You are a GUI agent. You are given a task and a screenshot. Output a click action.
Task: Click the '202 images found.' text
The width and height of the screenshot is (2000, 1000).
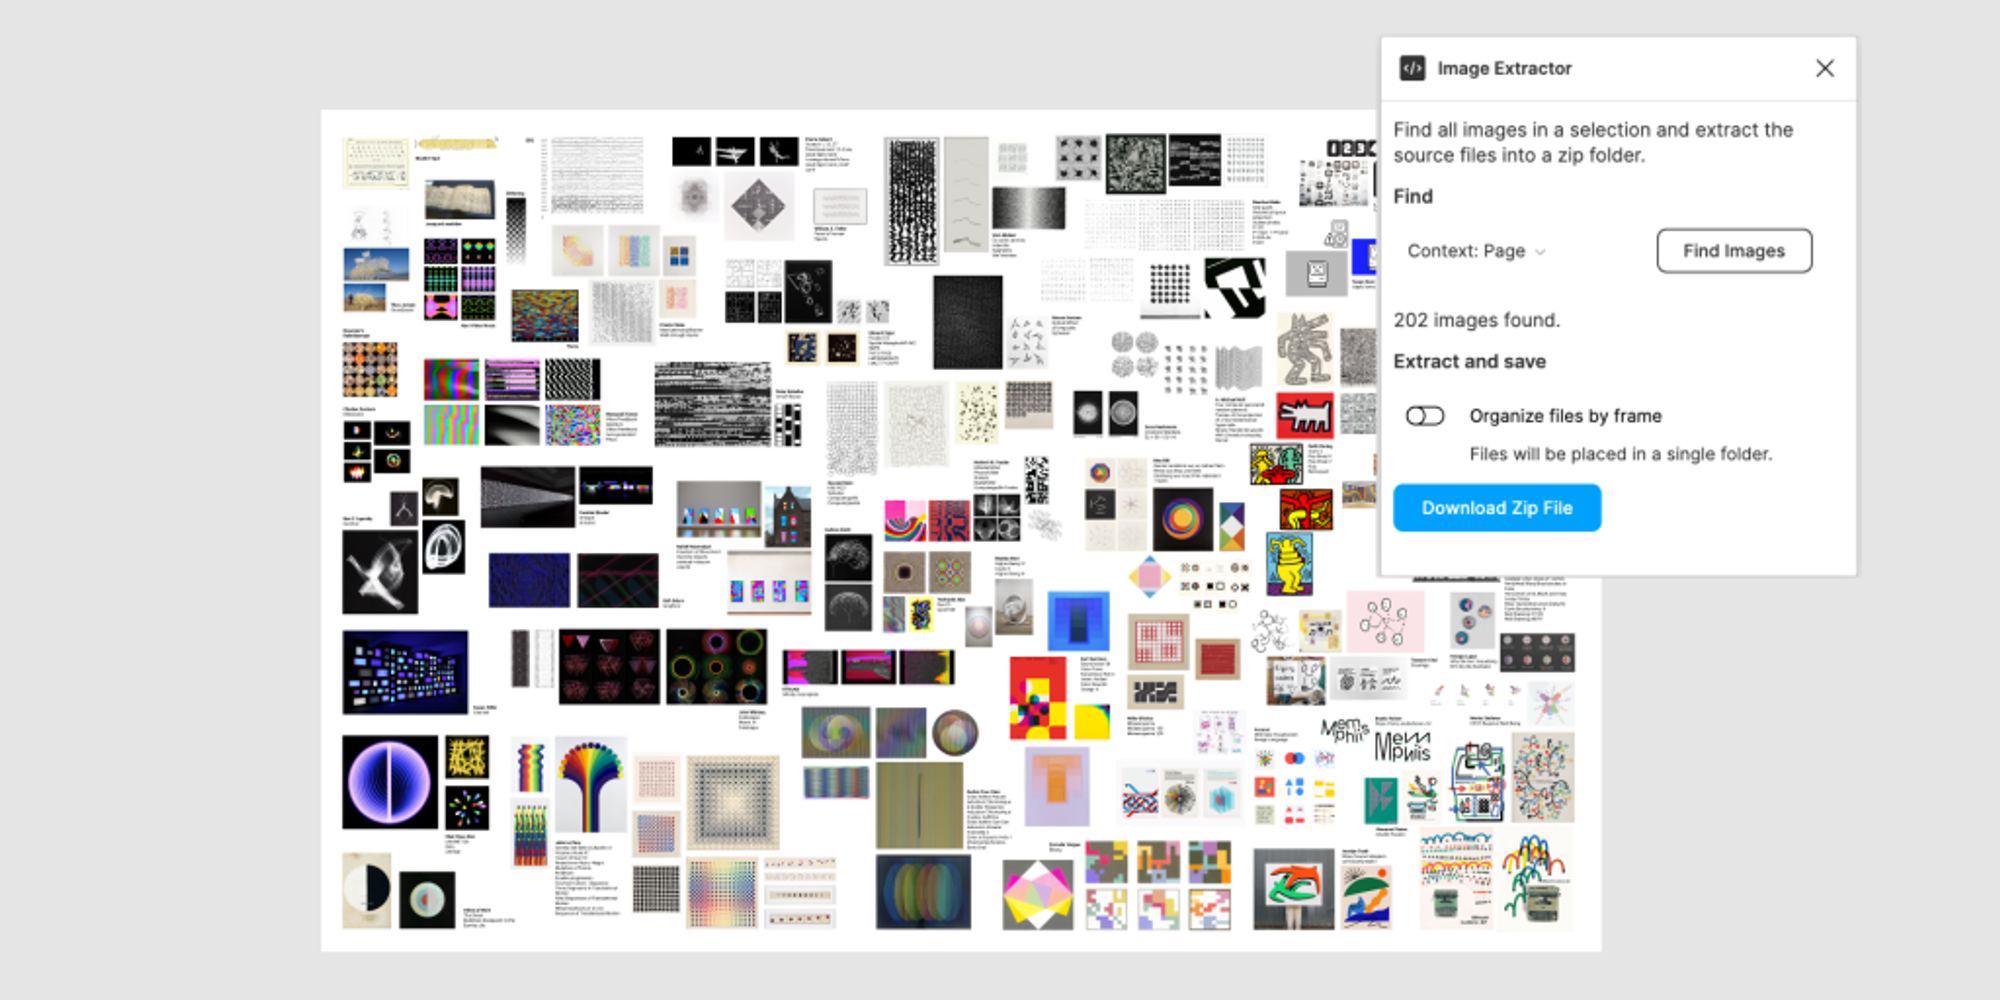(x=1476, y=320)
